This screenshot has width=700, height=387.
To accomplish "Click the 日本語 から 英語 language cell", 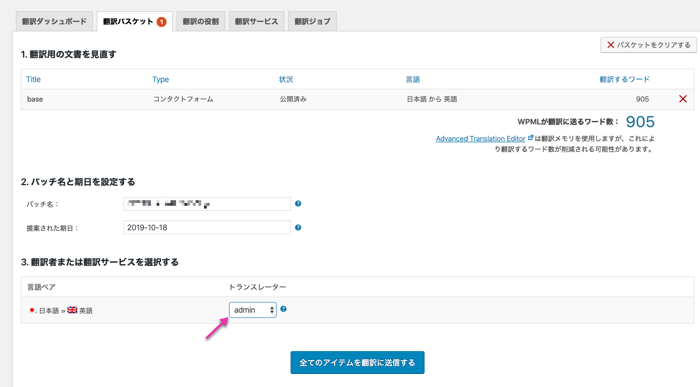I will click(x=432, y=99).
